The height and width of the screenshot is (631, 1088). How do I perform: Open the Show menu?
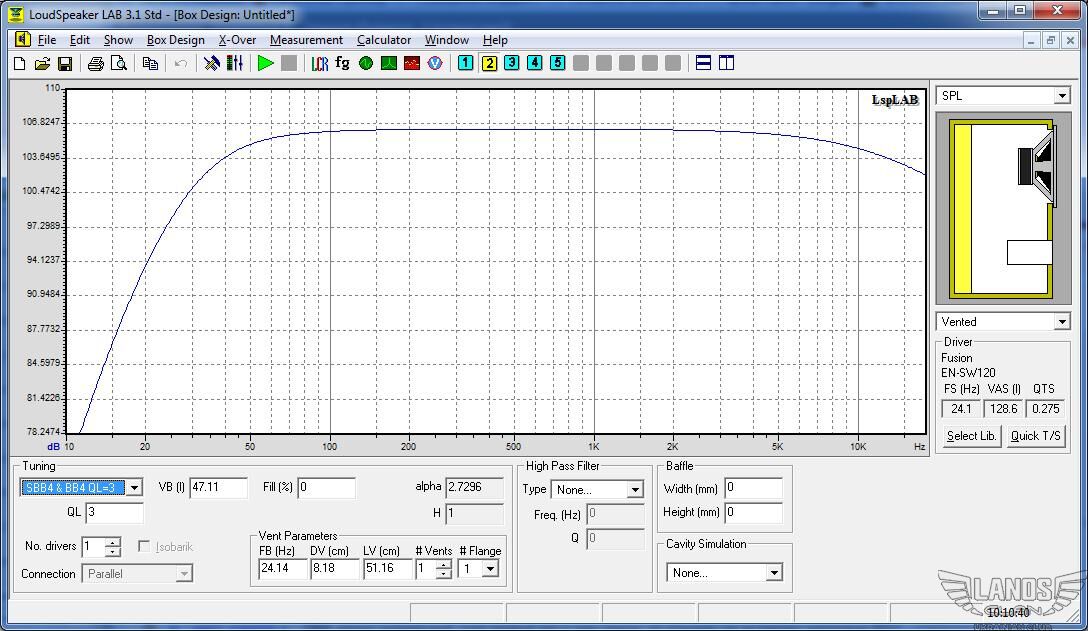pyautogui.click(x=118, y=40)
